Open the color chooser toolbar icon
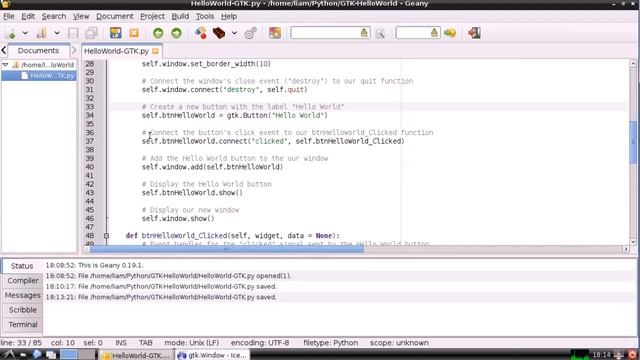Image resolution: width=640 pixels, height=360 pixels. click(275, 33)
